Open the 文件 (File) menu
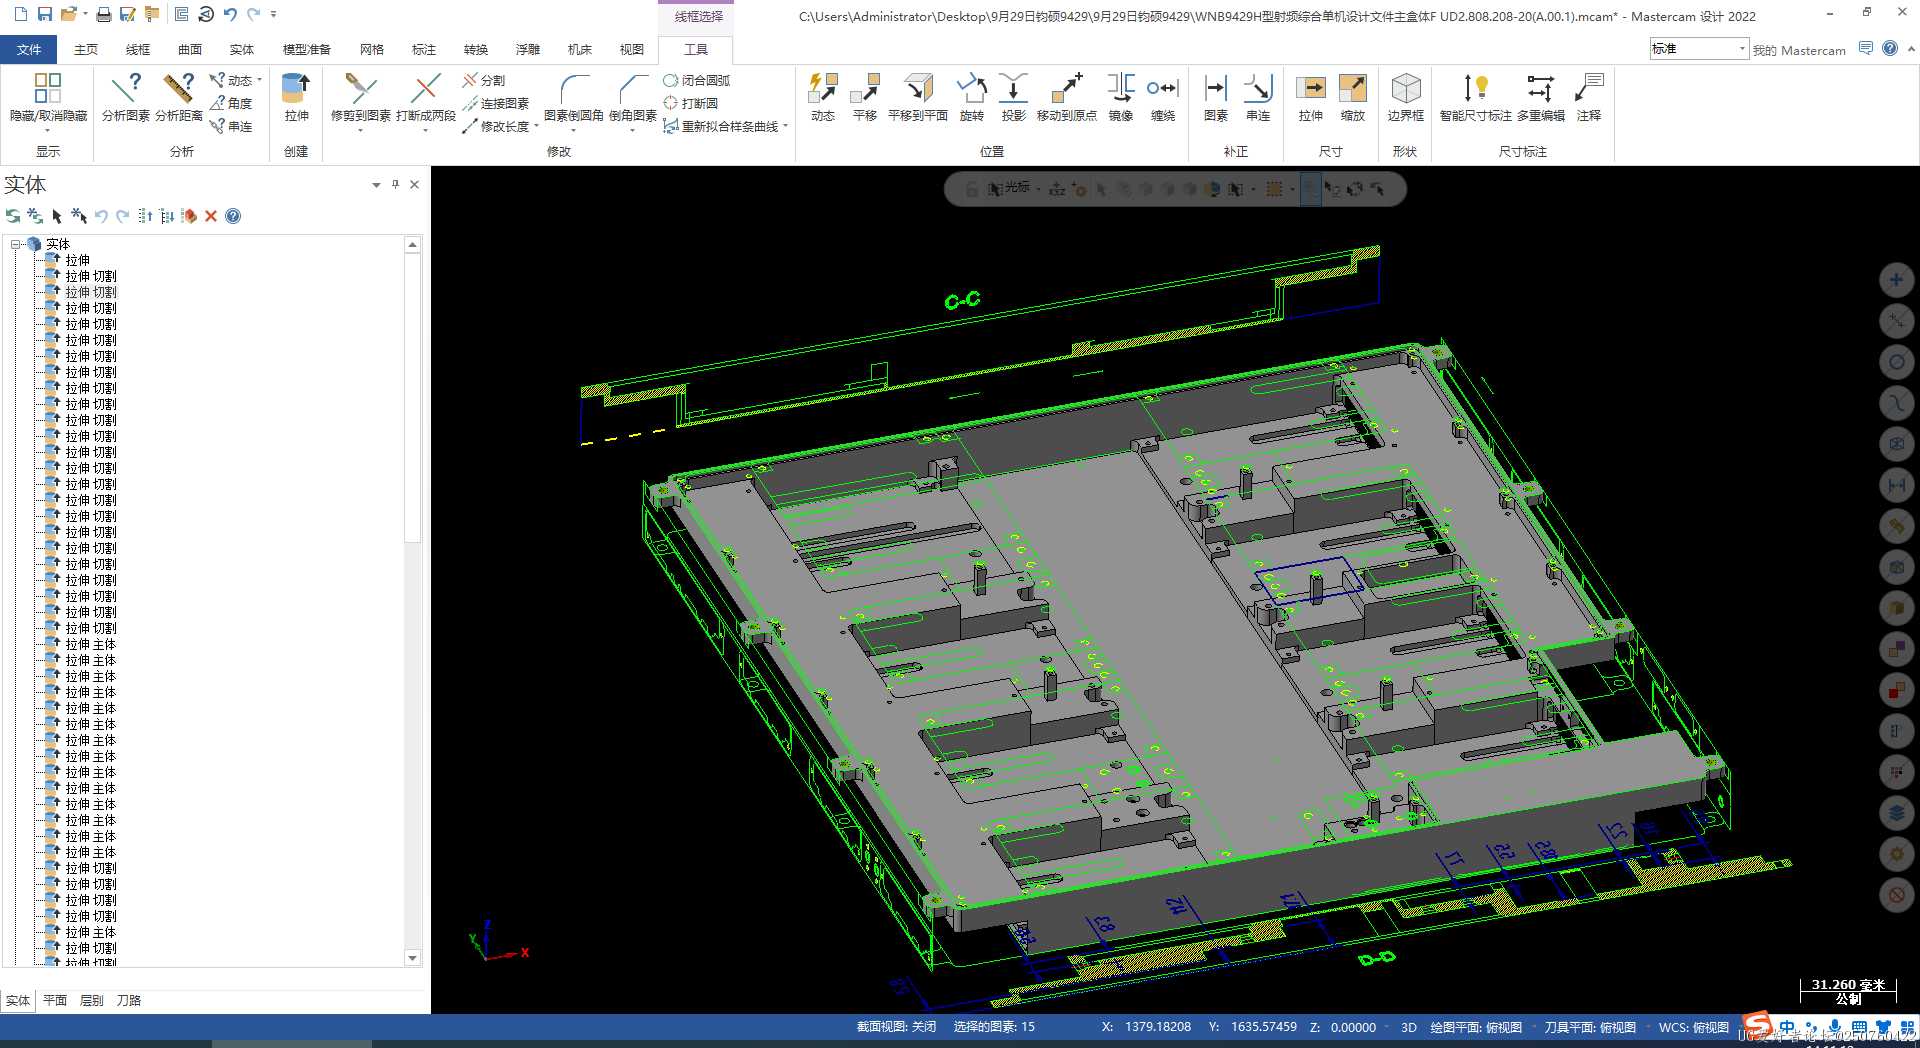This screenshot has height=1048, width=1920. pyautogui.click(x=29, y=49)
